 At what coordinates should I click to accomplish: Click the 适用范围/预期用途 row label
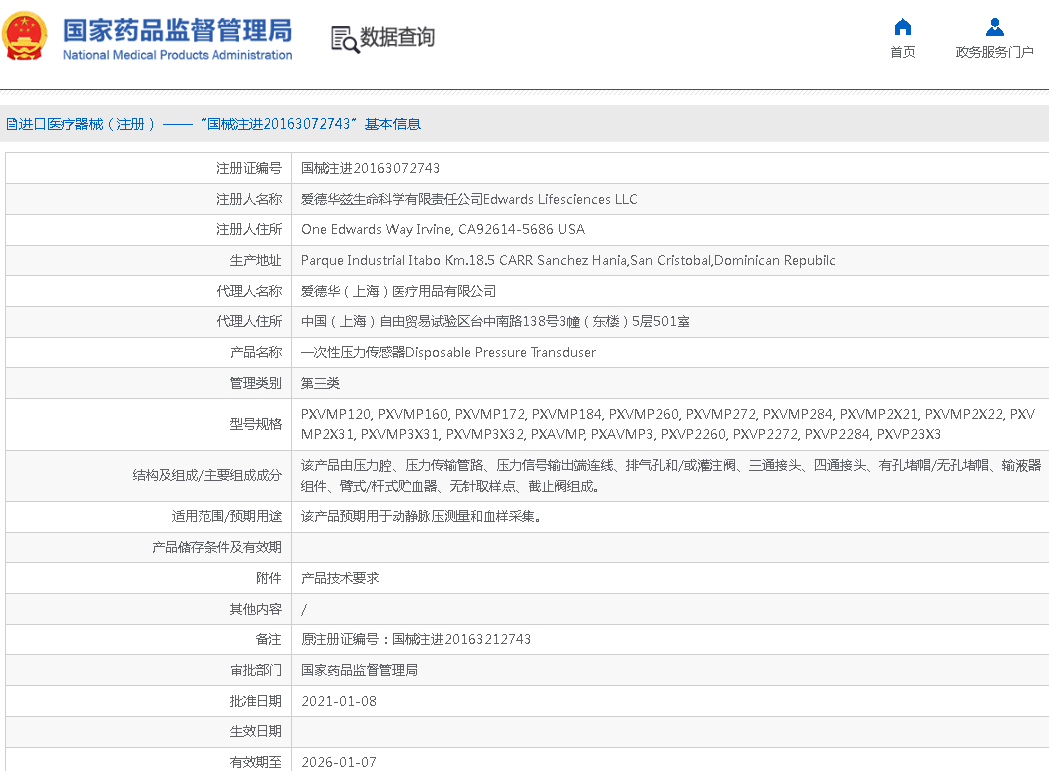coord(227,517)
